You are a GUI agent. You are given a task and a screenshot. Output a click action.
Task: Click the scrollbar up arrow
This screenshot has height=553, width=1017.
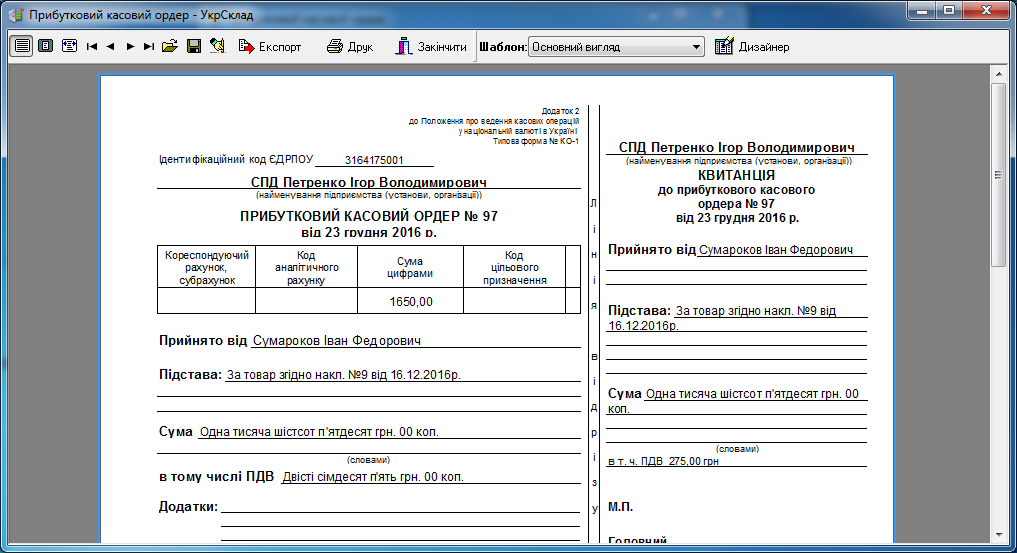click(x=998, y=74)
